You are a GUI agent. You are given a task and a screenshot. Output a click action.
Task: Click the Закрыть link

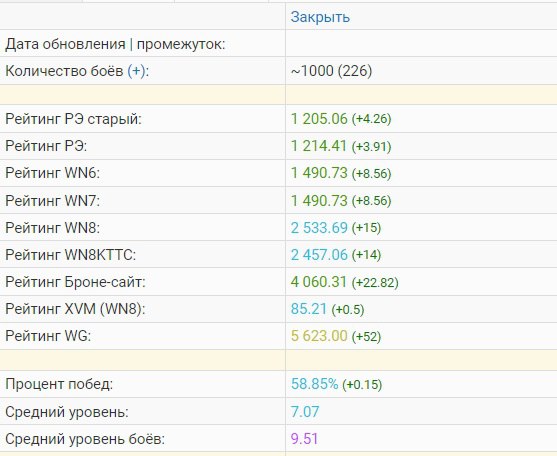pos(320,17)
